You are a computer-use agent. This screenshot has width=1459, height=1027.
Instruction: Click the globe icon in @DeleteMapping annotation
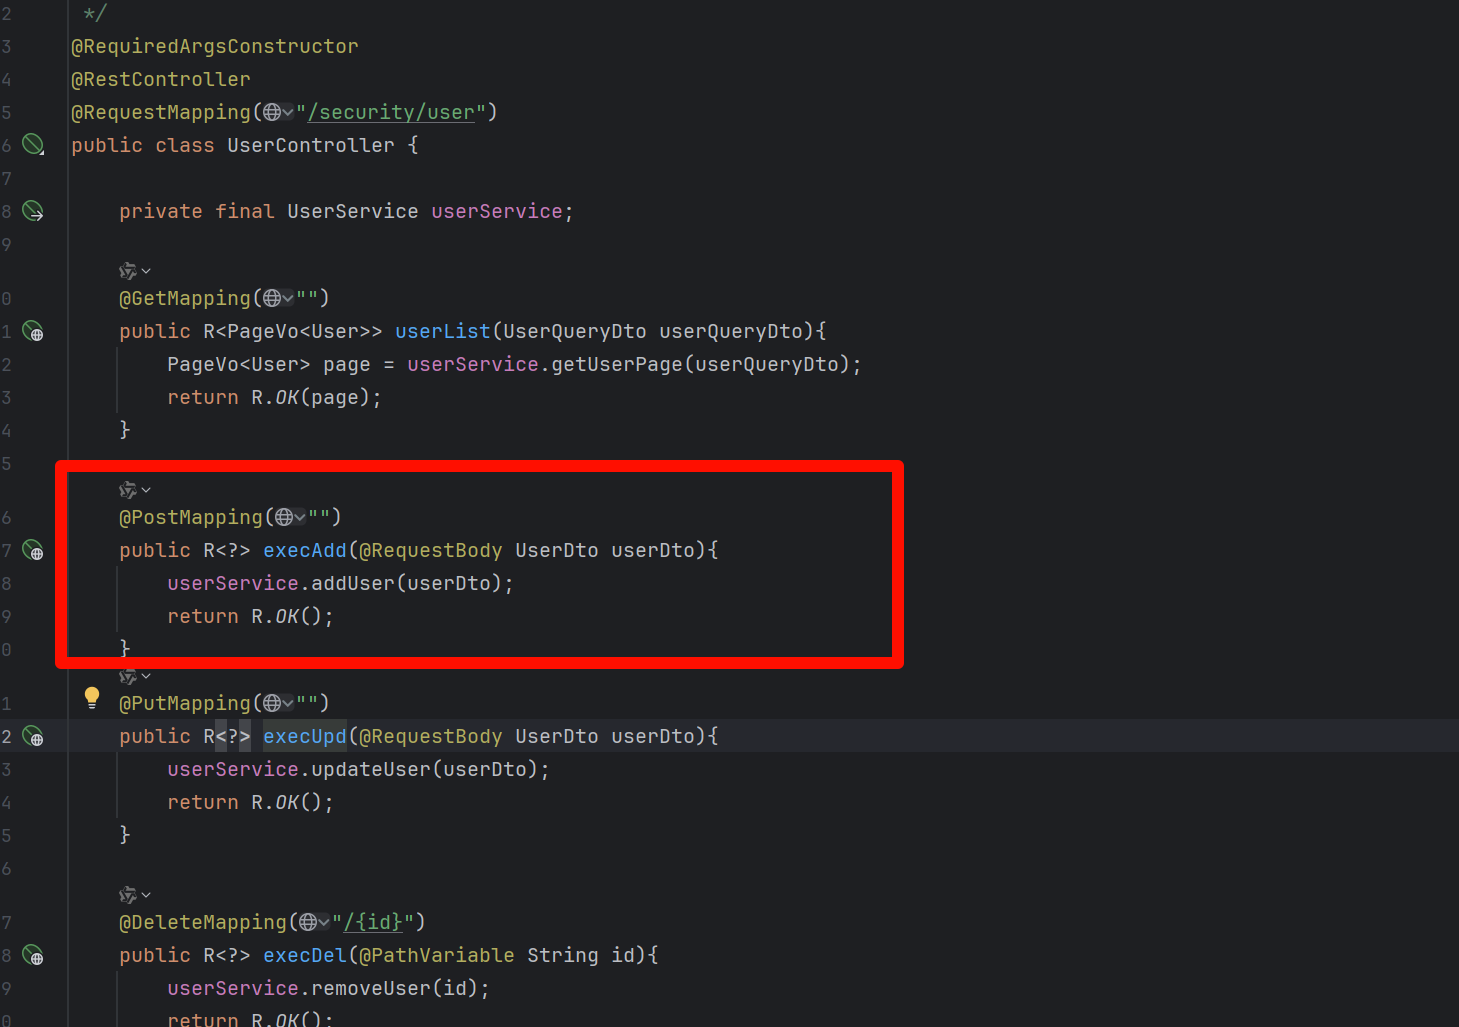308,922
